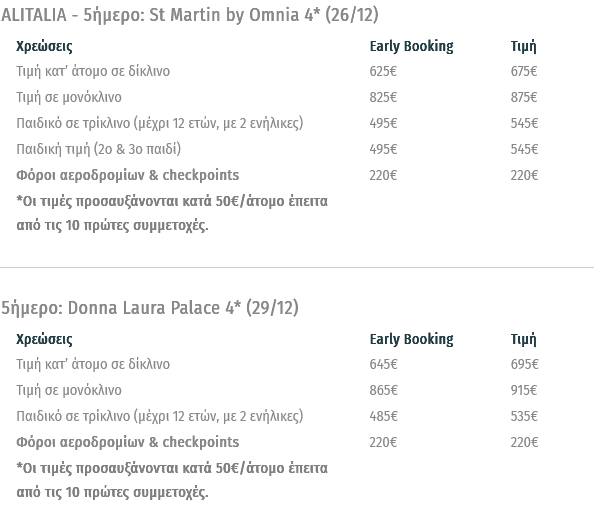Screen dimensions: 594x517
Task: Click the 535€ child triple room price
Action: point(524,416)
